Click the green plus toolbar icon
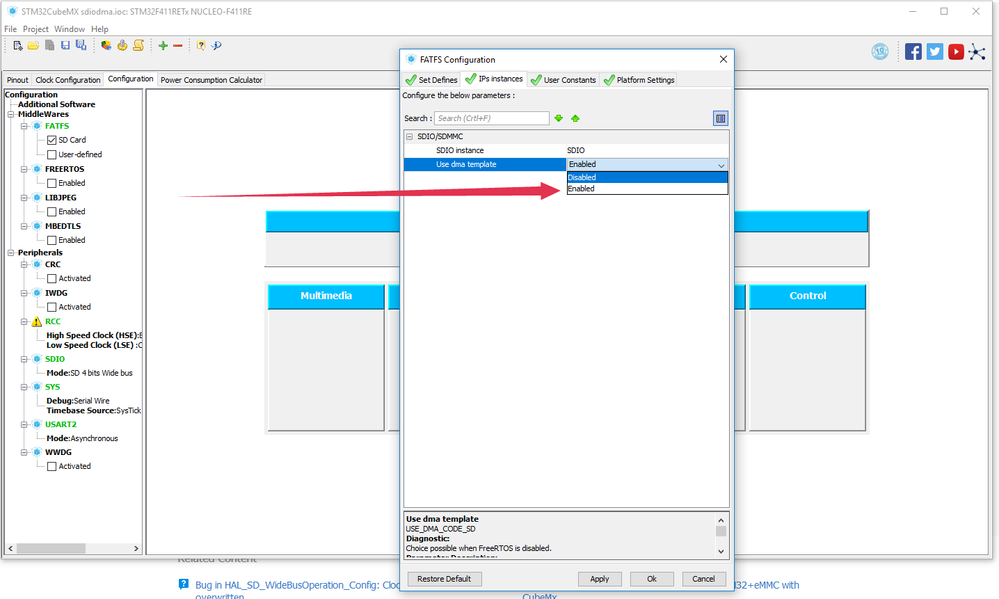The height and width of the screenshot is (599, 999). pyautogui.click(x=163, y=45)
